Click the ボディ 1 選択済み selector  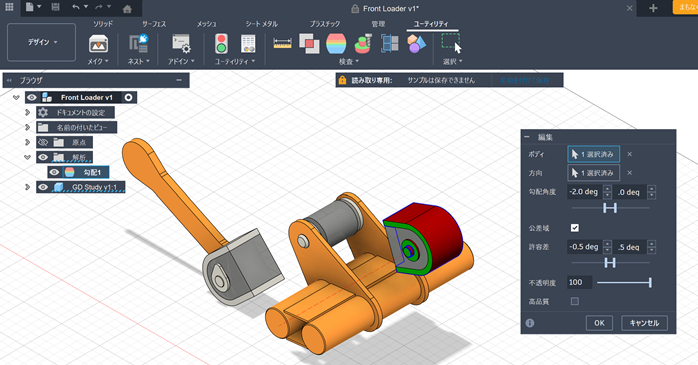point(593,154)
